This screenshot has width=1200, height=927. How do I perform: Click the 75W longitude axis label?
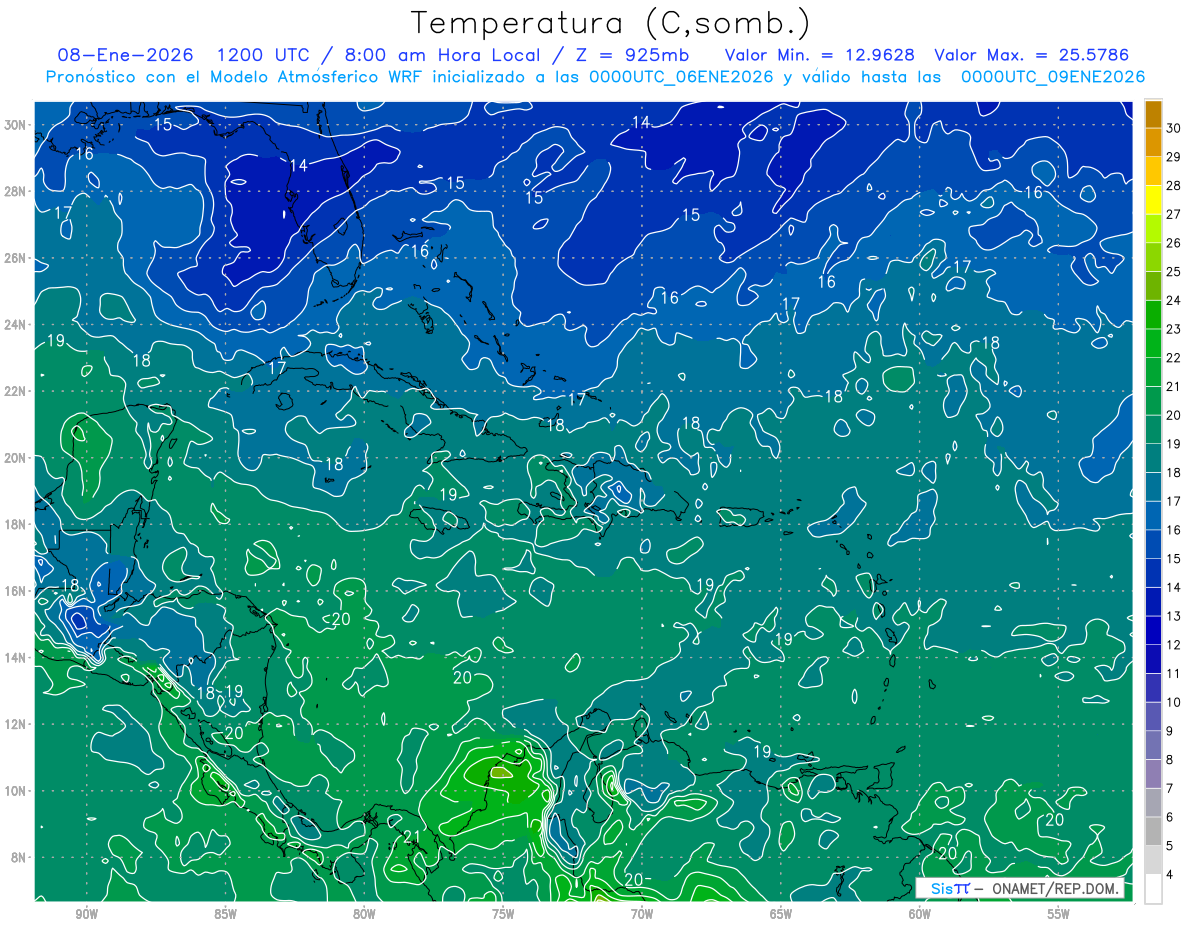point(503,914)
